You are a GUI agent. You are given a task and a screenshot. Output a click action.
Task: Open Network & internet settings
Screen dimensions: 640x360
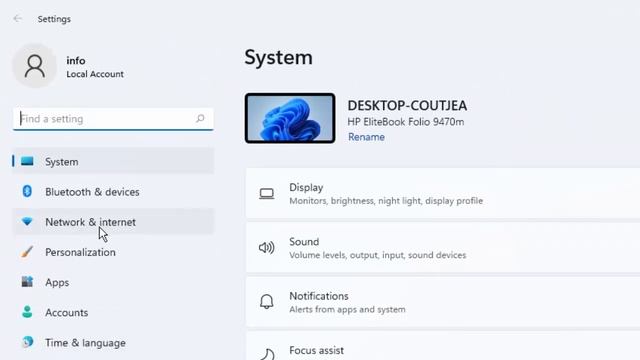coord(113,222)
